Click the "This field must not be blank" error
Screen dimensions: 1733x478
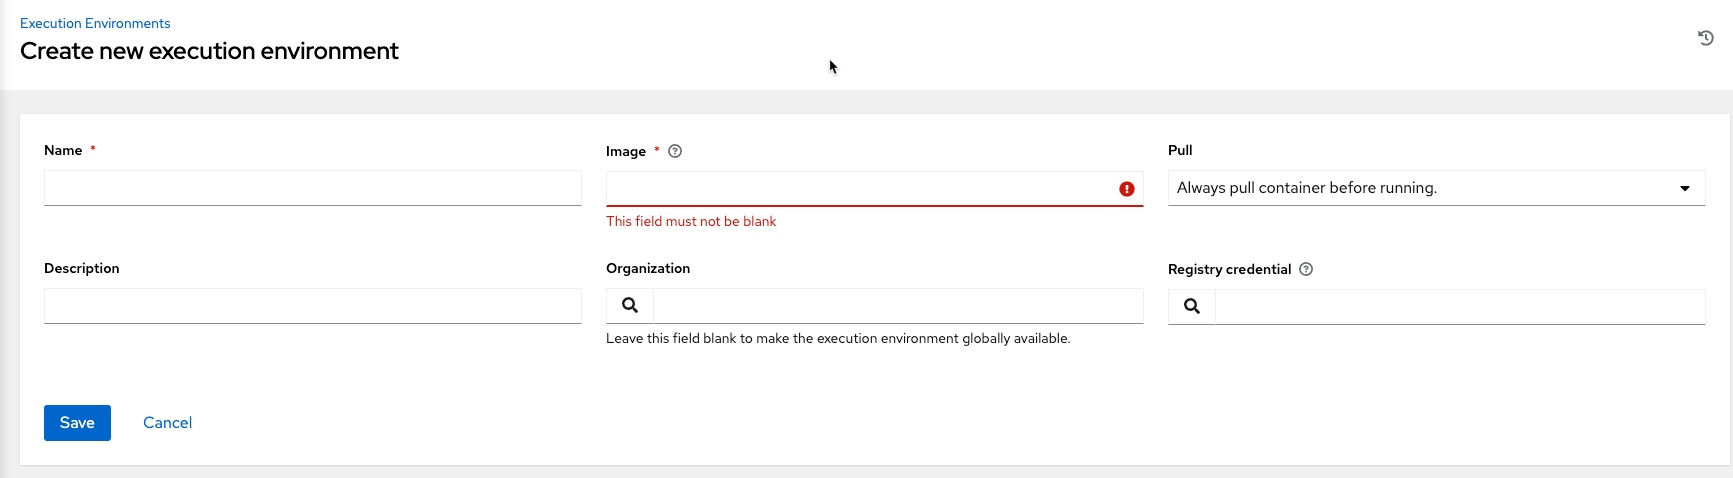click(691, 222)
